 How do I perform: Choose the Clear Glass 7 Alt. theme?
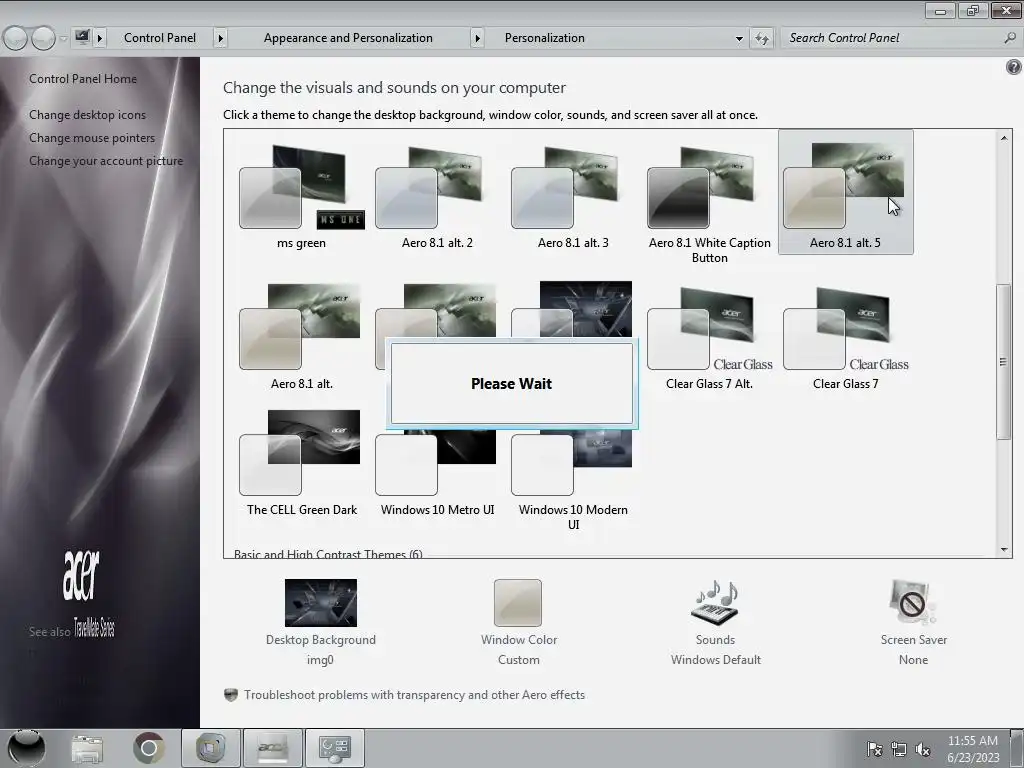click(709, 336)
